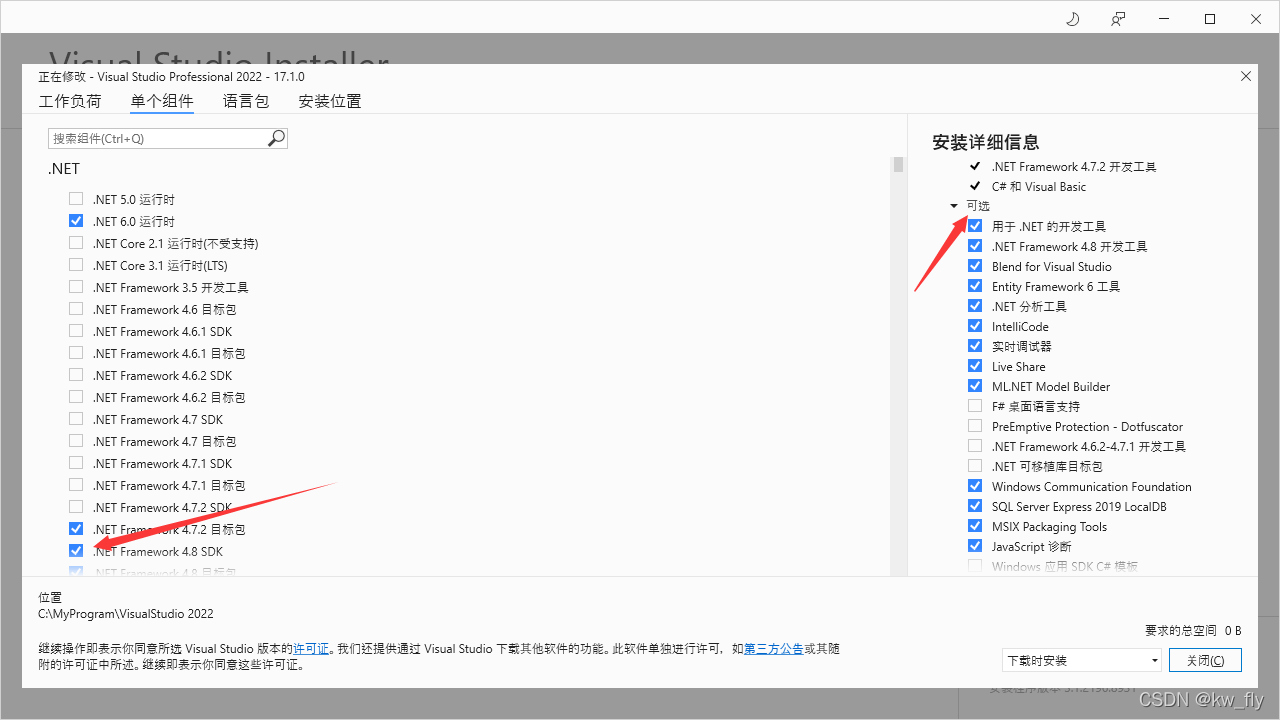Uncheck Entity Framework 6 工具
This screenshot has height=720, width=1280.
[x=975, y=286]
